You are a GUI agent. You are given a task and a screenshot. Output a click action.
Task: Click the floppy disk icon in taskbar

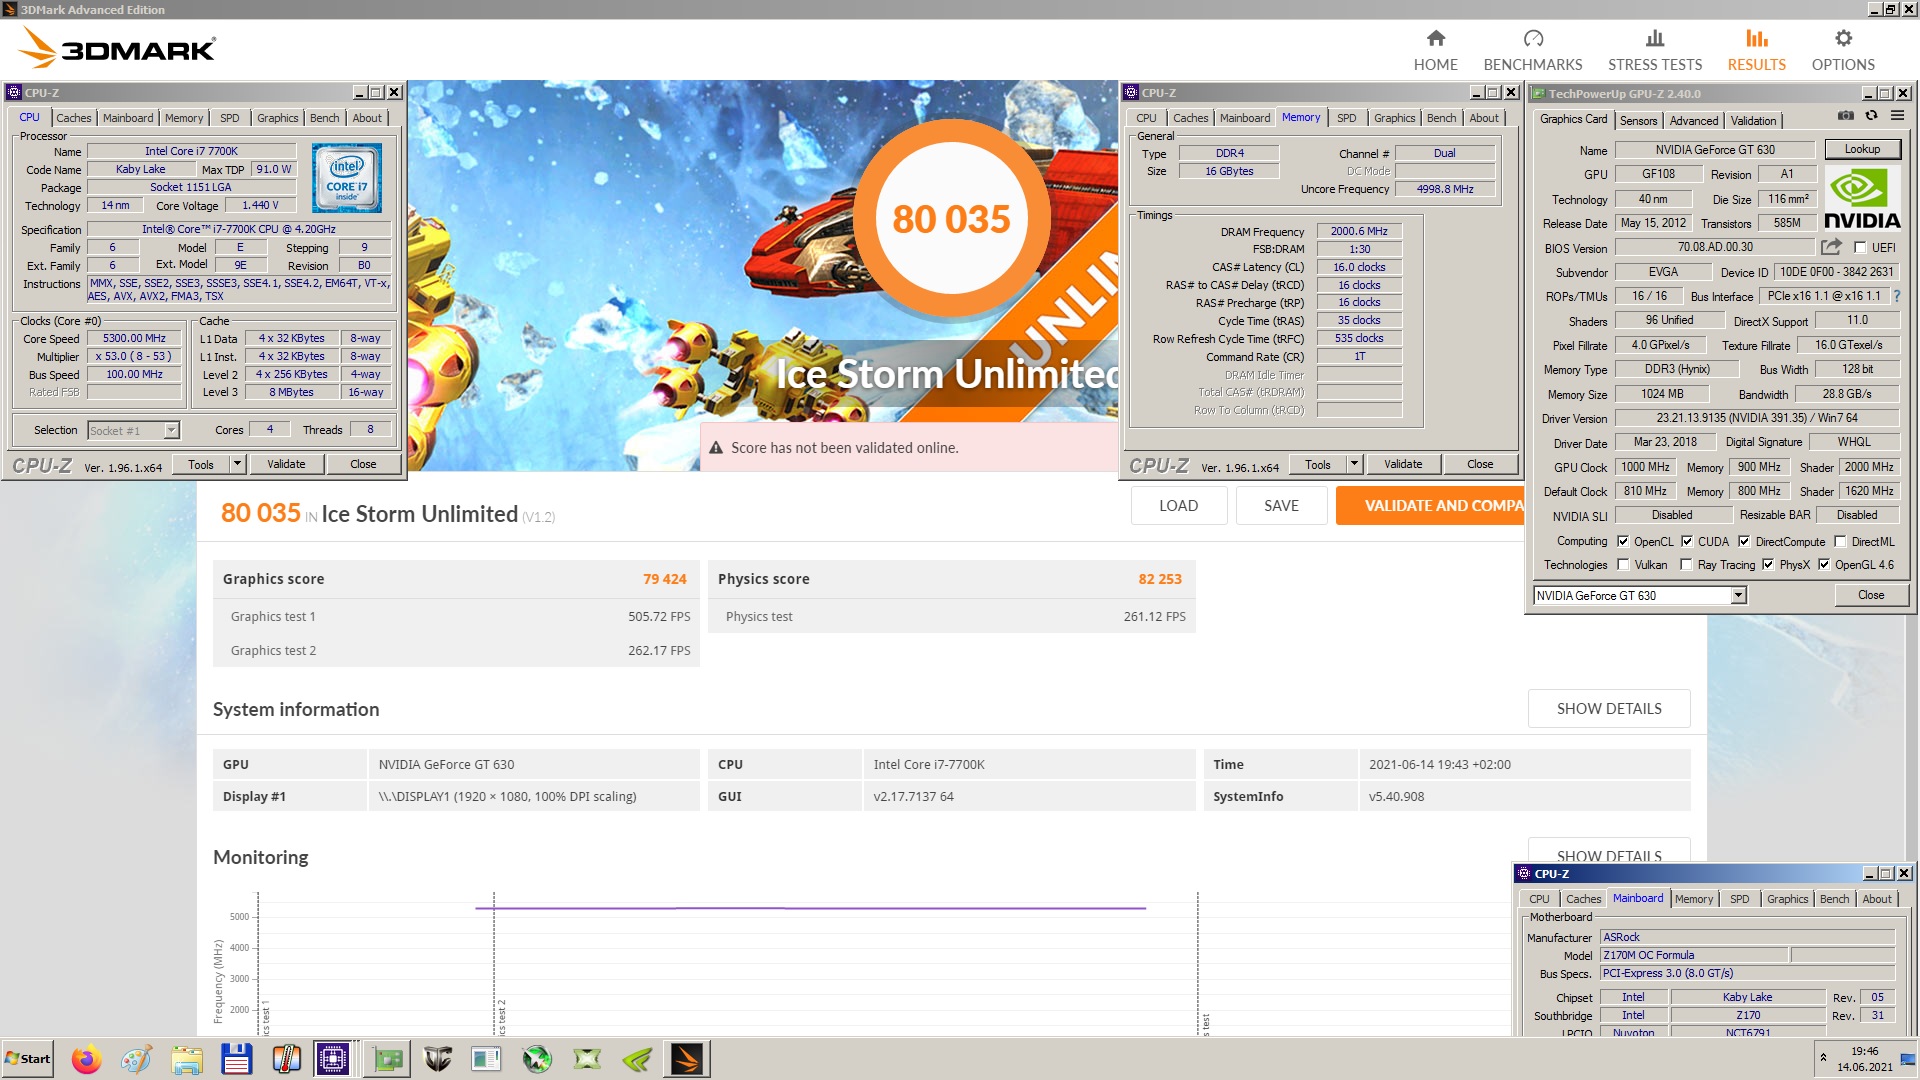pyautogui.click(x=236, y=1059)
